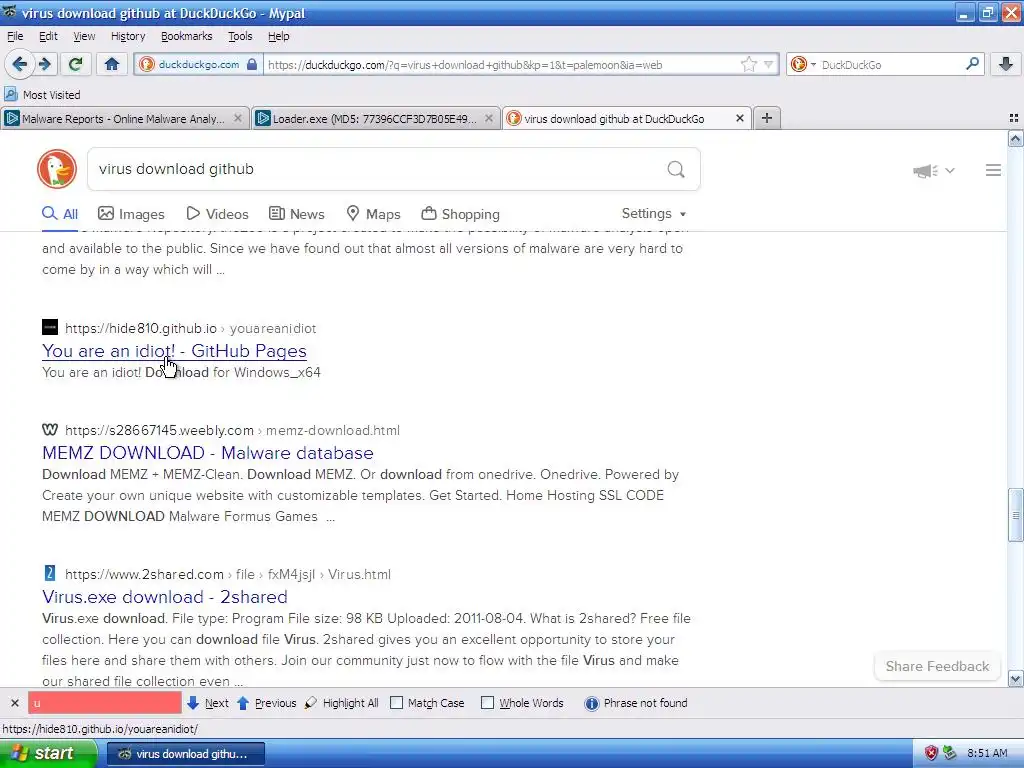Open the DuckDuckGo hamburger menu
The image size is (1024, 768).
pos(993,170)
